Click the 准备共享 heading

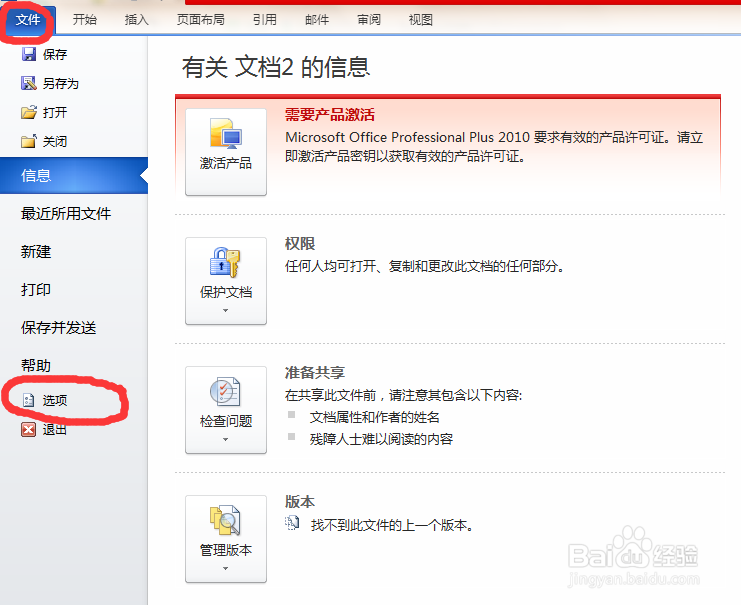(x=314, y=372)
